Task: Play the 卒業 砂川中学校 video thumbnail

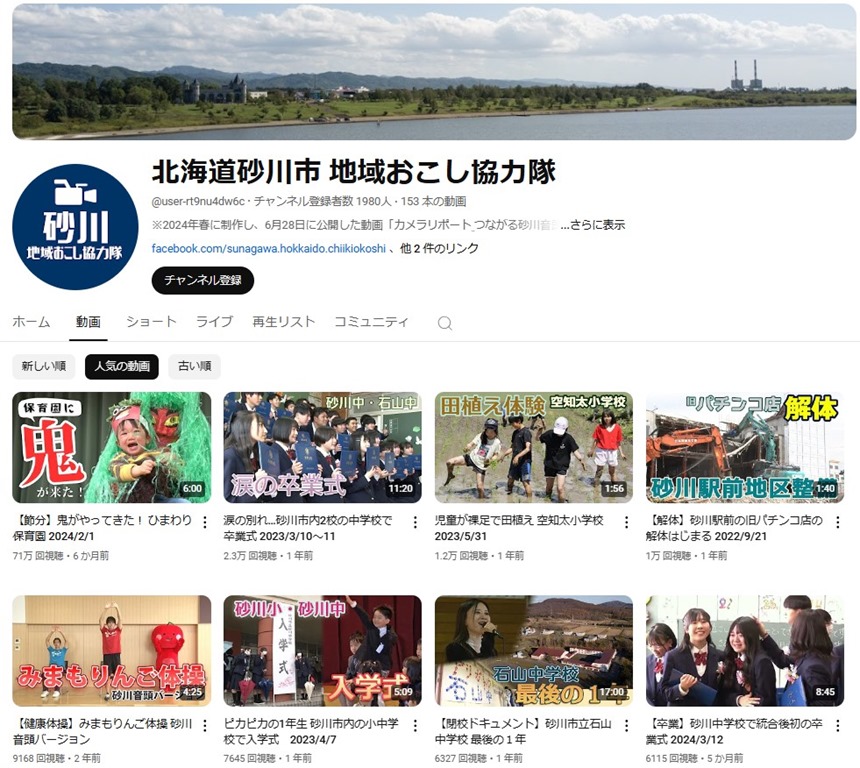Action: [744, 651]
